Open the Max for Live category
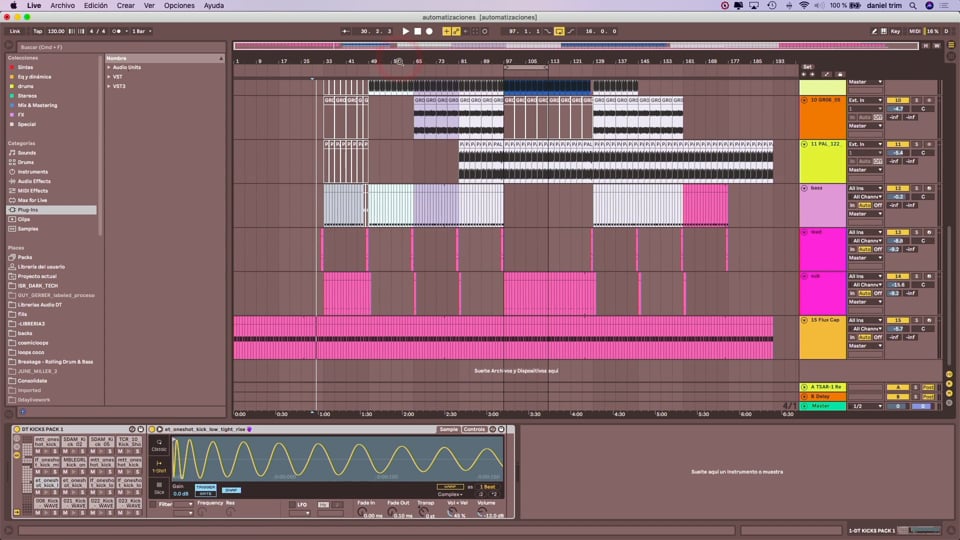Viewport: 960px width, 540px height. click(x=32, y=200)
